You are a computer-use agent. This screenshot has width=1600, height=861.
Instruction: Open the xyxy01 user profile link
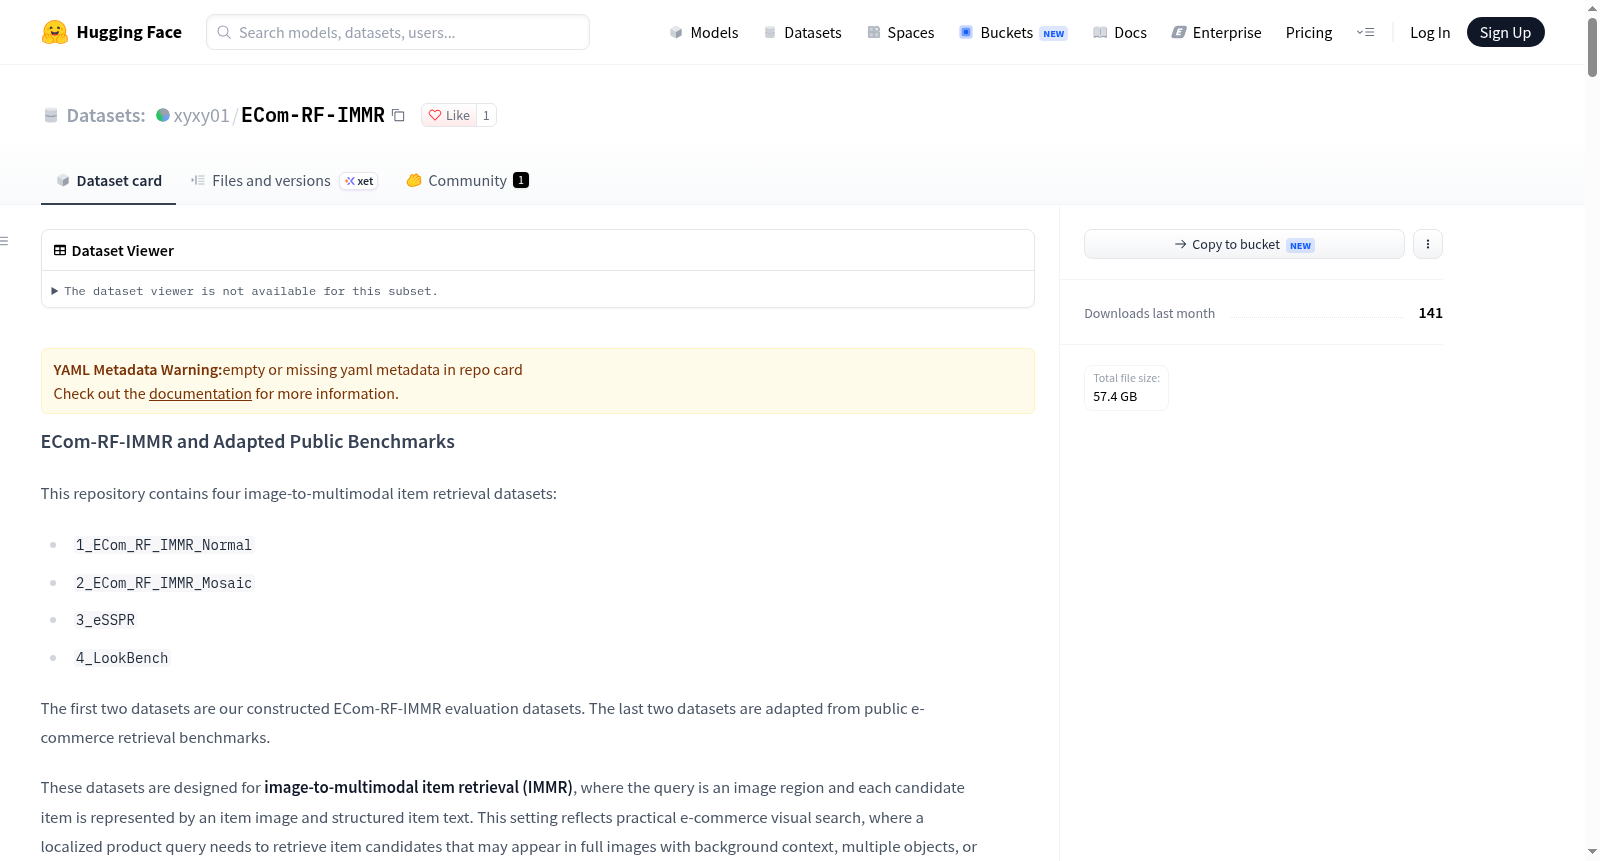pyautogui.click(x=201, y=115)
